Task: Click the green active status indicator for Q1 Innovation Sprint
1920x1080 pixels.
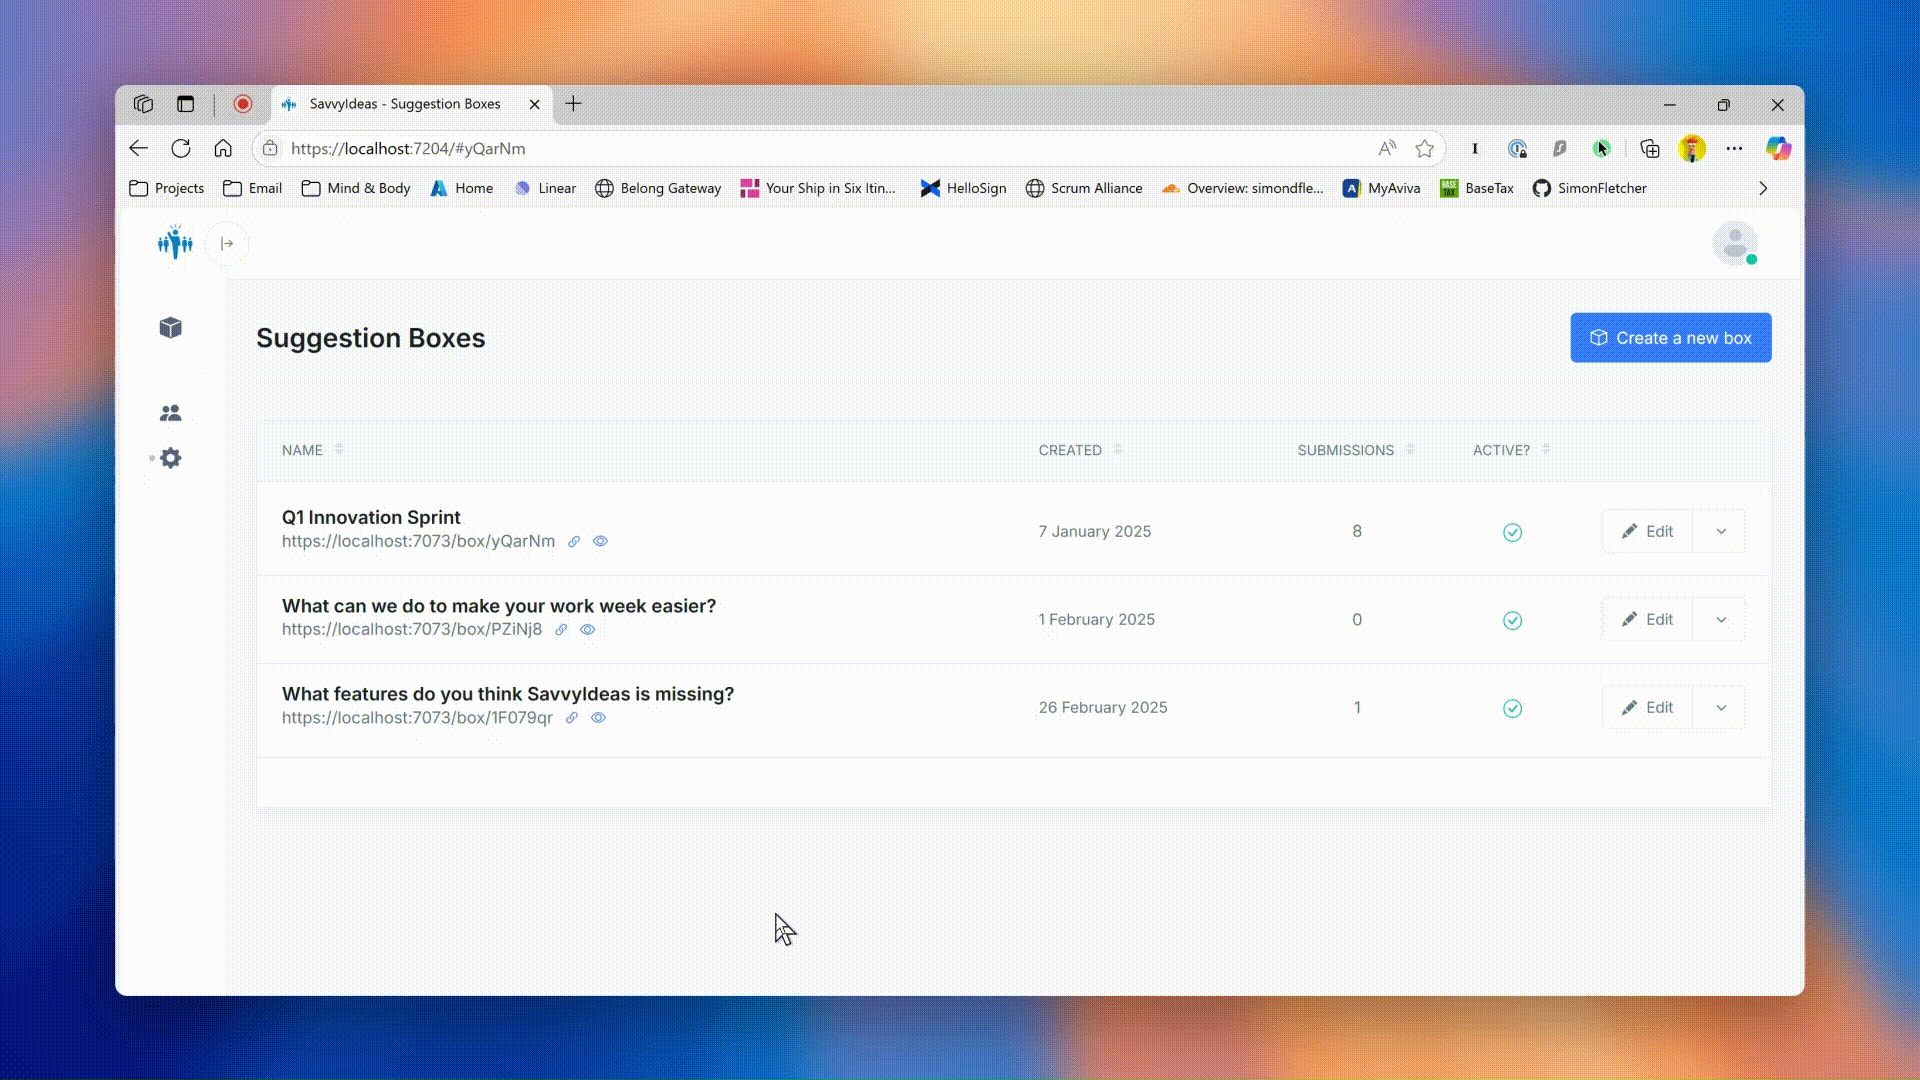Action: pos(1512,532)
